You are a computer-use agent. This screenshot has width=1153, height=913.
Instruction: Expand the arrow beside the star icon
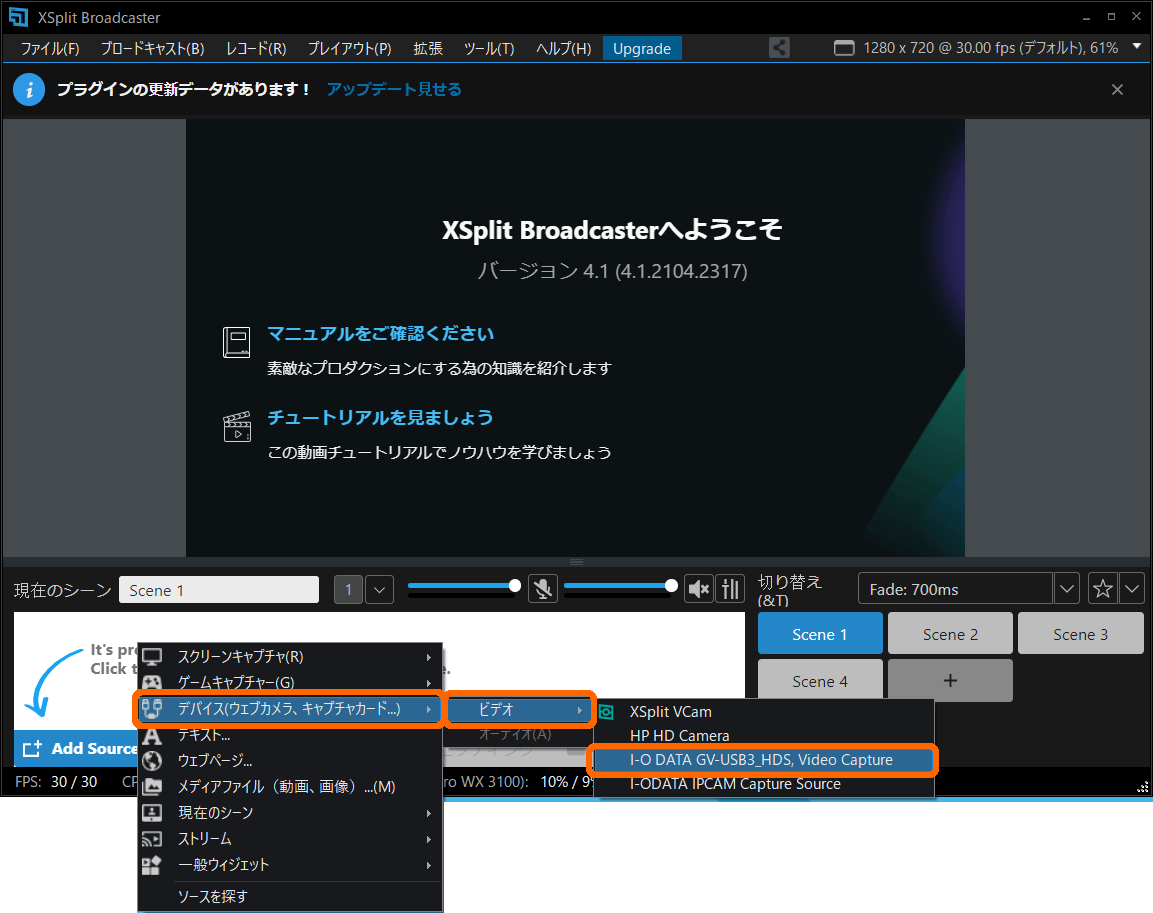tap(1132, 589)
